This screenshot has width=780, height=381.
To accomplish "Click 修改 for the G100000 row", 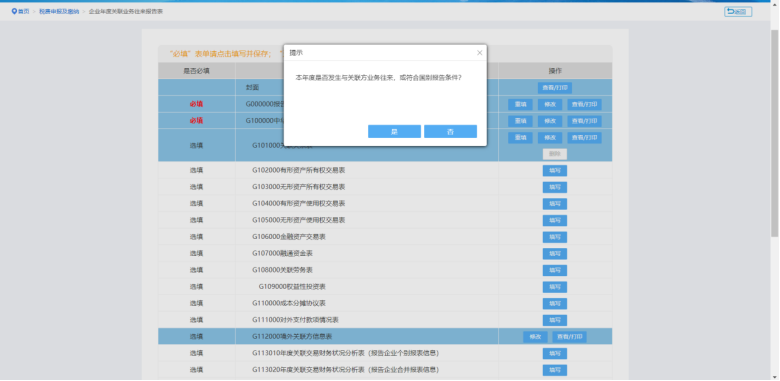I will (x=550, y=121).
